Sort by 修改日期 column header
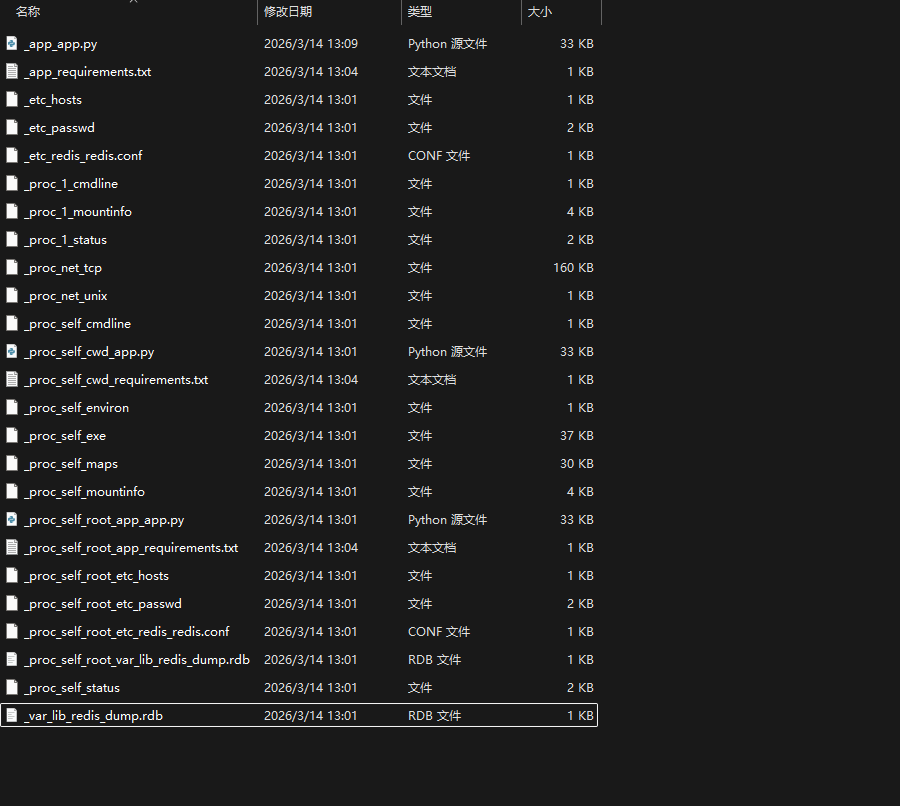 pyautogui.click(x=288, y=12)
